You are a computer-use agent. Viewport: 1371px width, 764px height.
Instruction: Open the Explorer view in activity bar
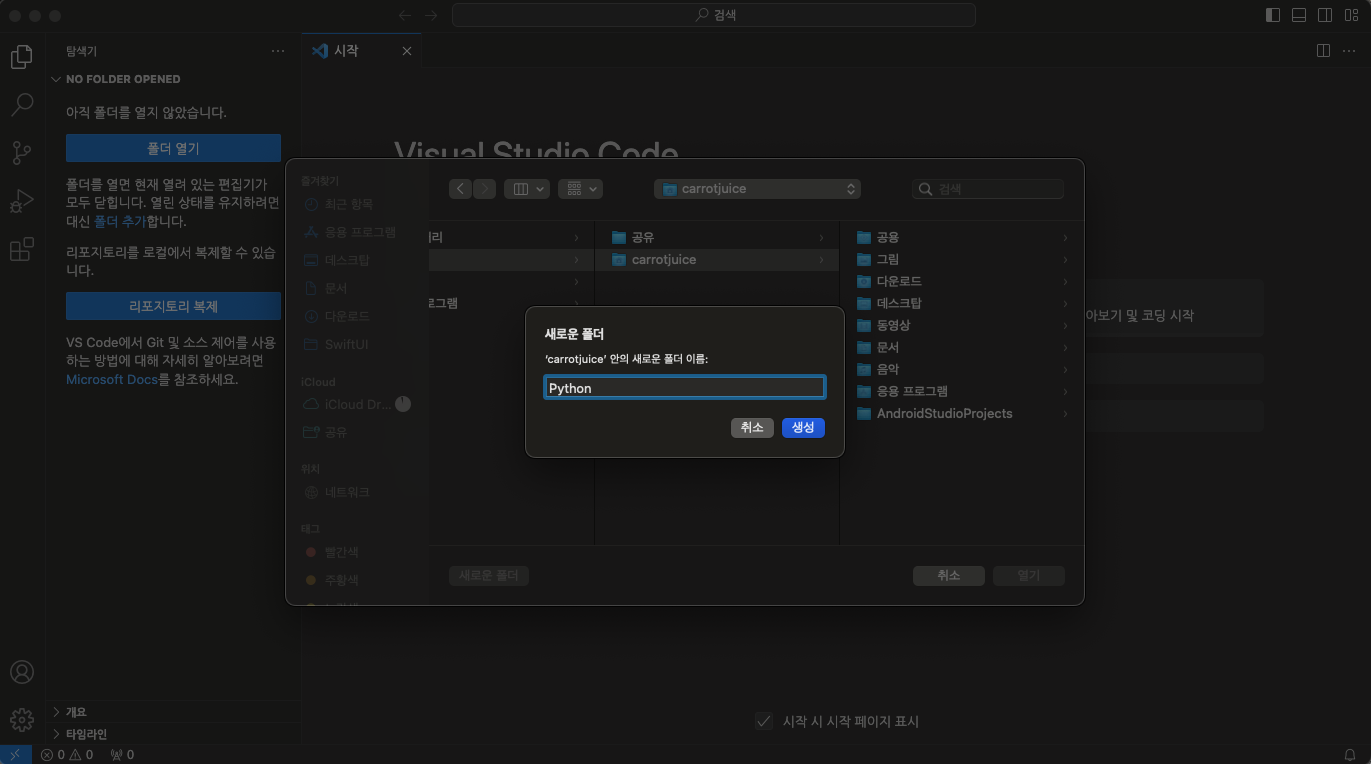pos(21,57)
